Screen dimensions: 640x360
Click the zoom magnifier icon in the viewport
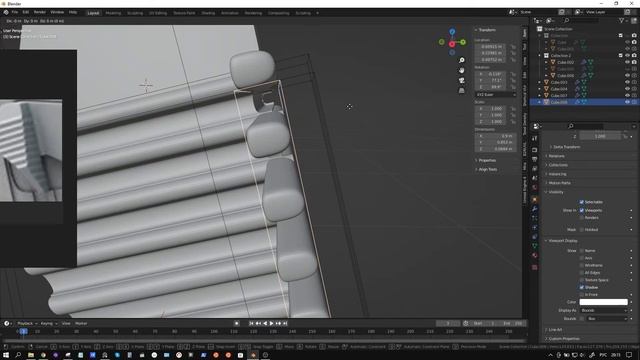462,60
